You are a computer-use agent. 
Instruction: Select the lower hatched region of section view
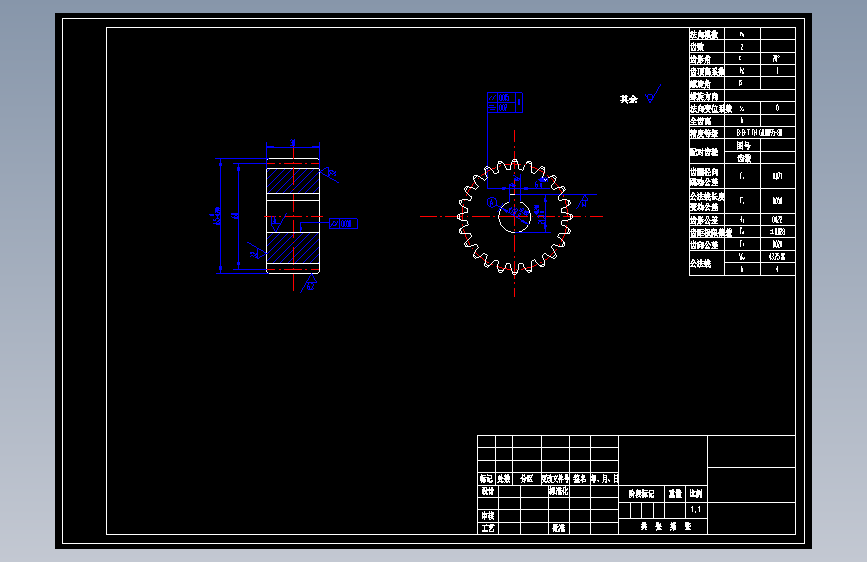(293, 248)
